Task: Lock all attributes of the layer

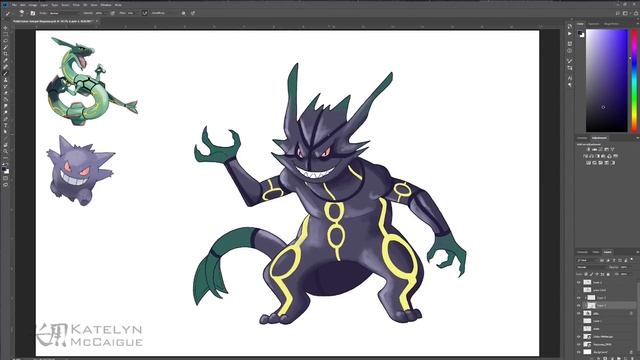Action: 608,274
